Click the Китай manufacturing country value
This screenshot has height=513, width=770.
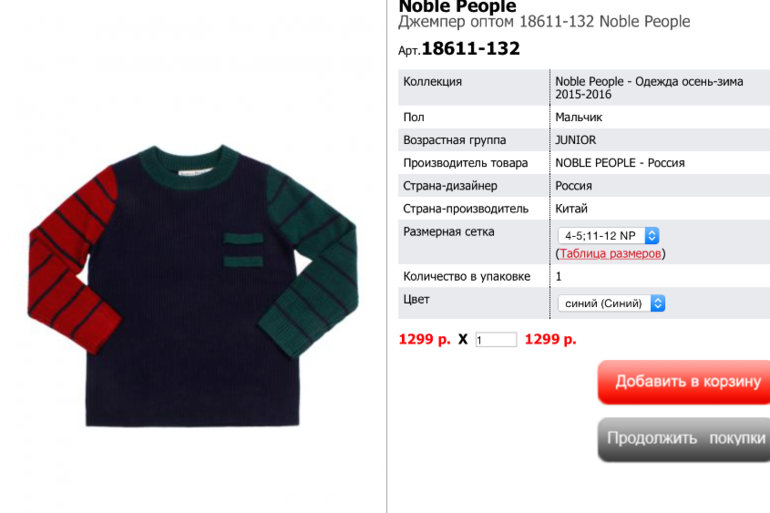click(x=571, y=209)
